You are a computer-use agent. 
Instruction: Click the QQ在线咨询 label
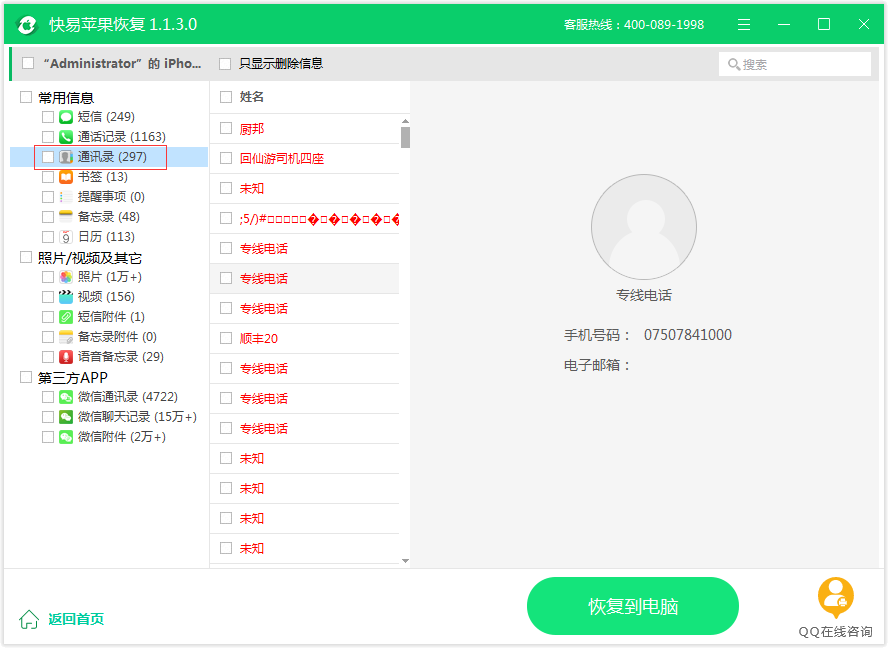click(x=835, y=632)
